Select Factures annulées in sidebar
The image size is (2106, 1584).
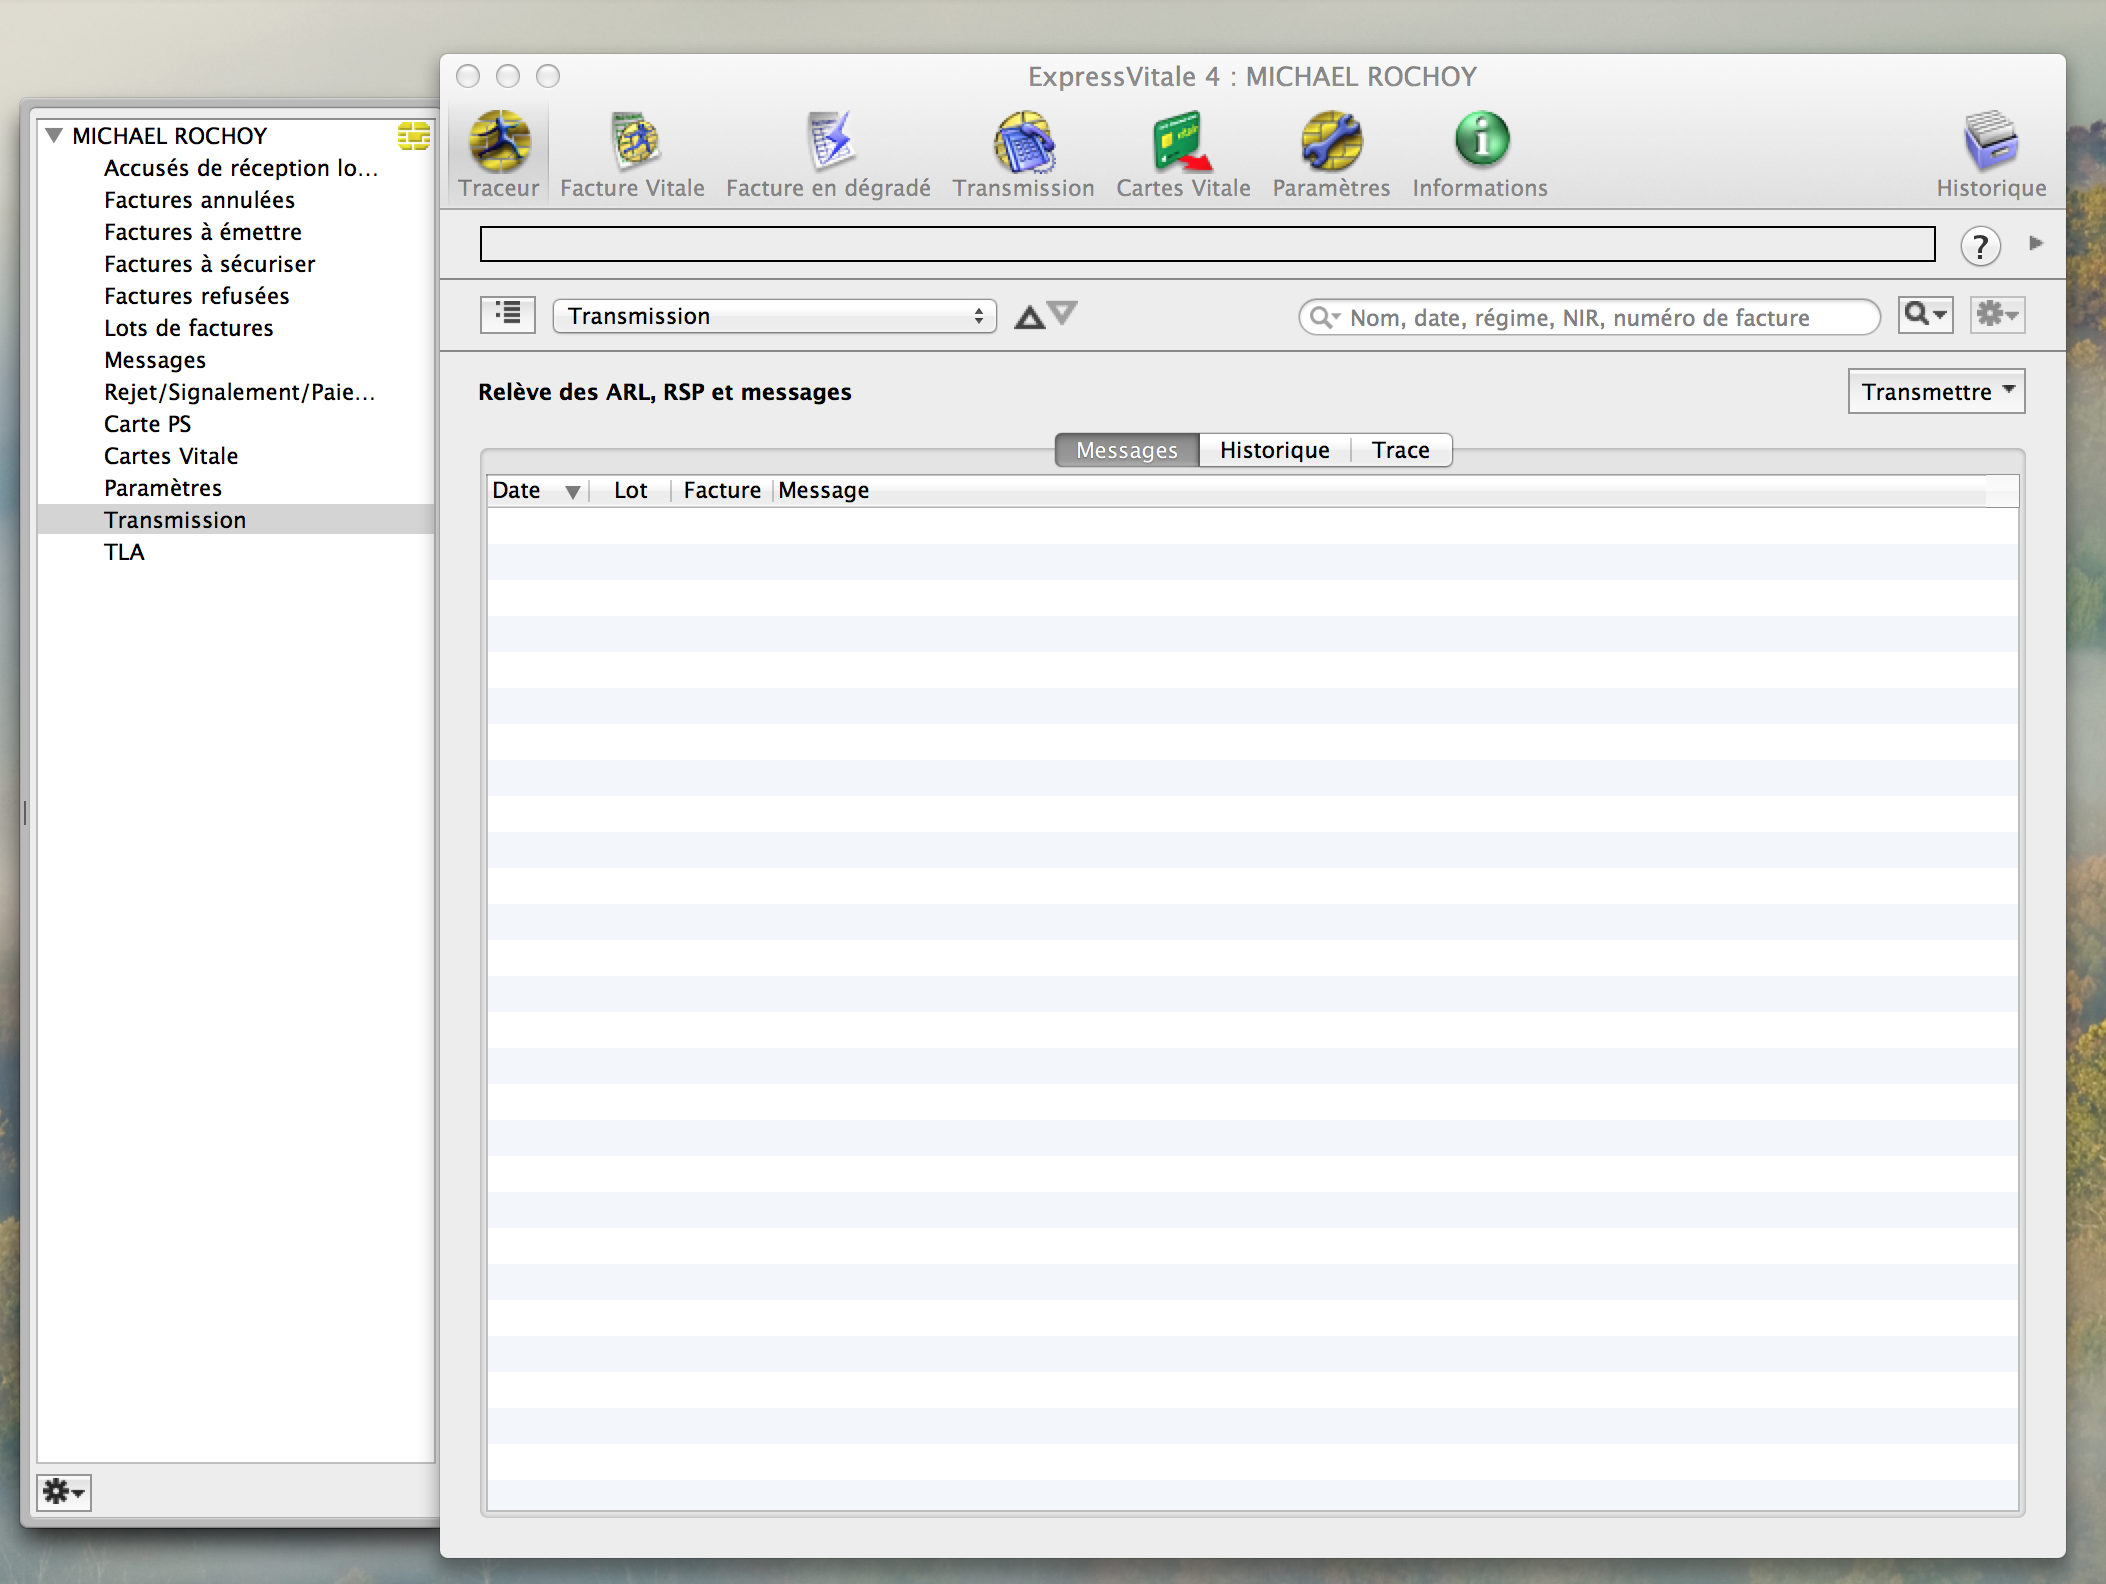point(199,200)
